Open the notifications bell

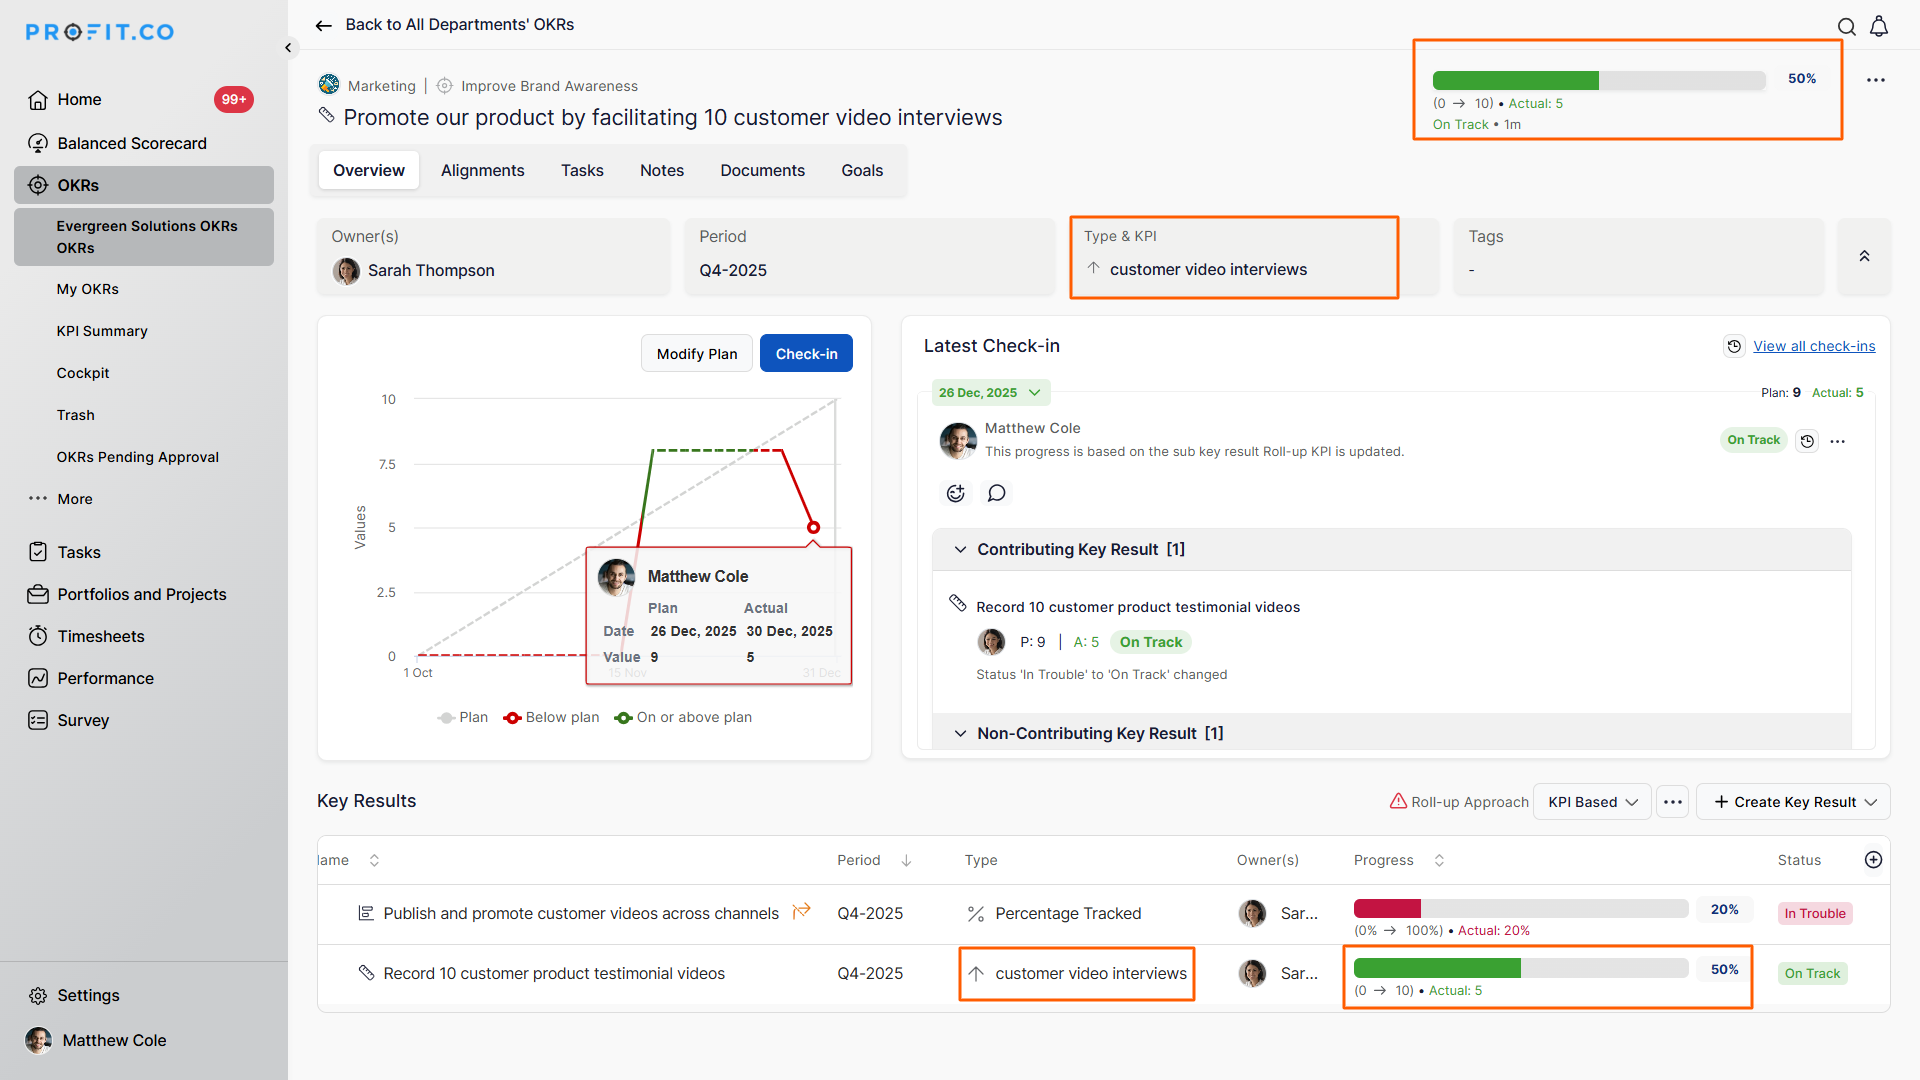[x=1879, y=27]
